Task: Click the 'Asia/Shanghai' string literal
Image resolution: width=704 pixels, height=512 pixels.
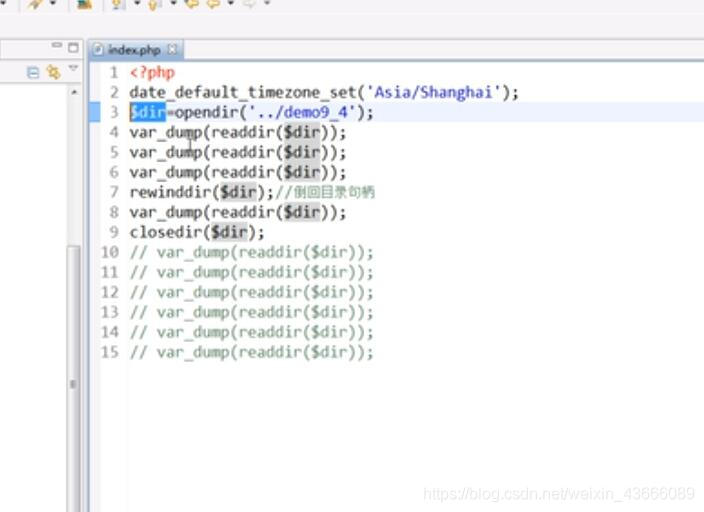Action: coord(433,93)
